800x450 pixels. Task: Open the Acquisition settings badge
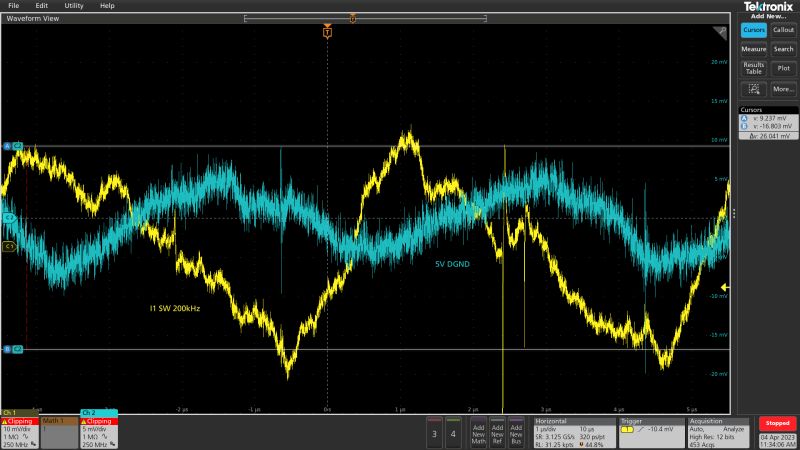click(x=718, y=433)
